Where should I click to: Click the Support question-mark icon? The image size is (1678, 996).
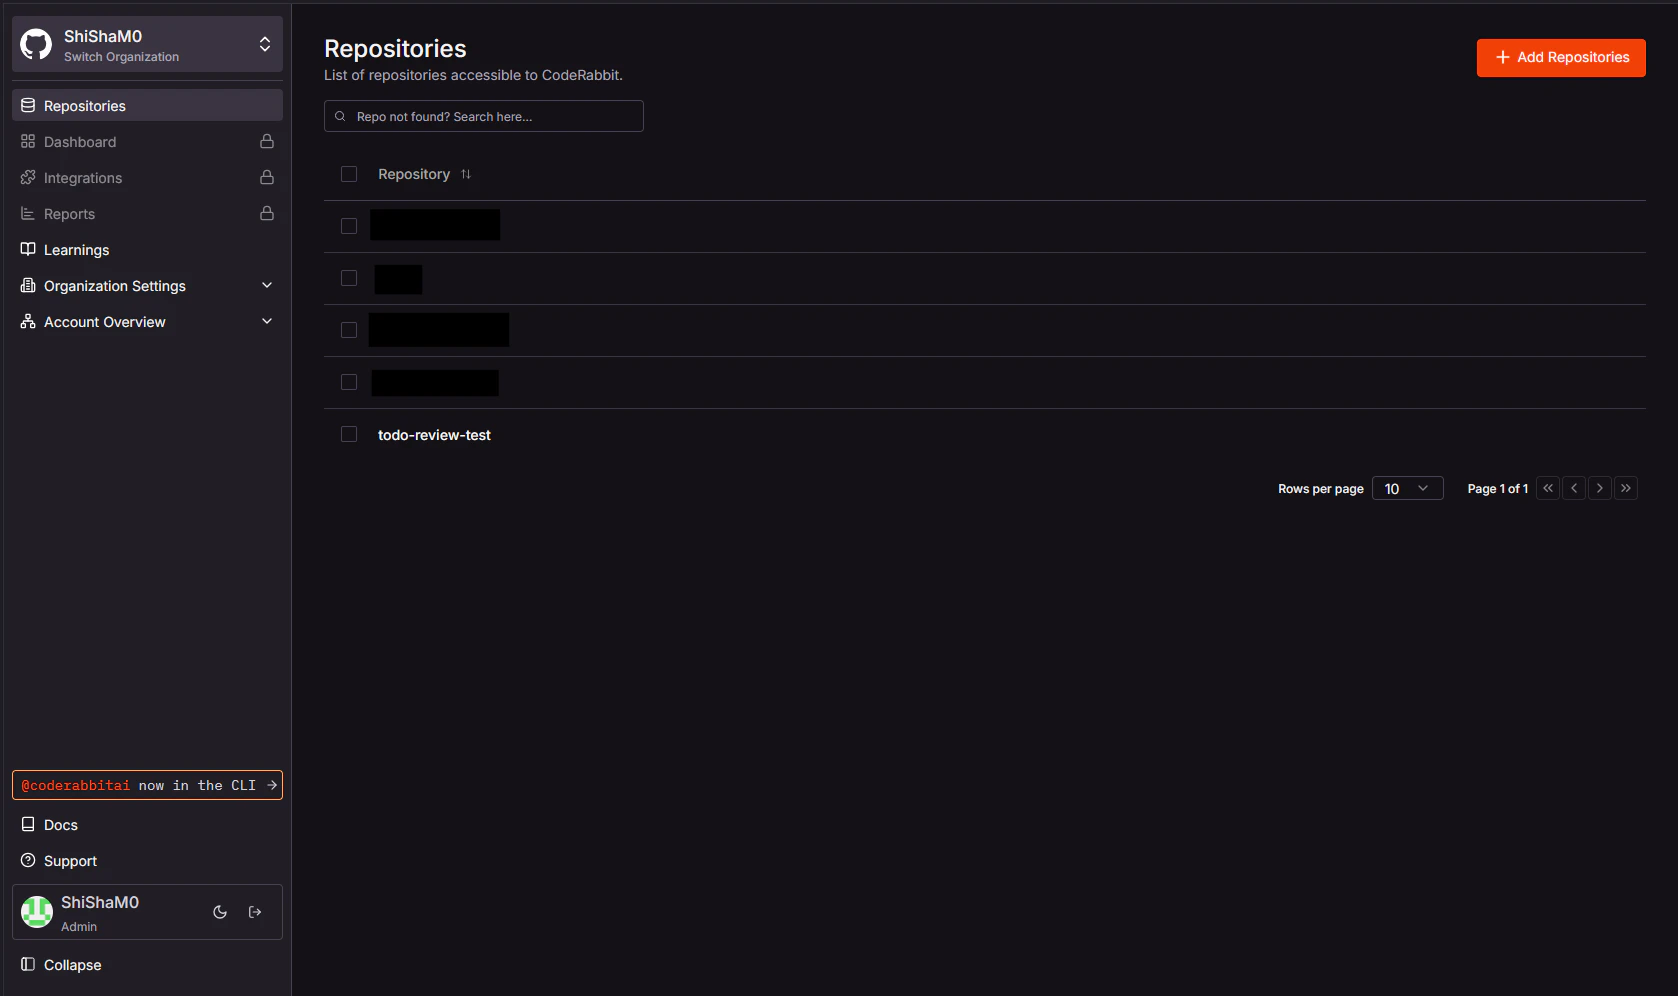(28, 860)
